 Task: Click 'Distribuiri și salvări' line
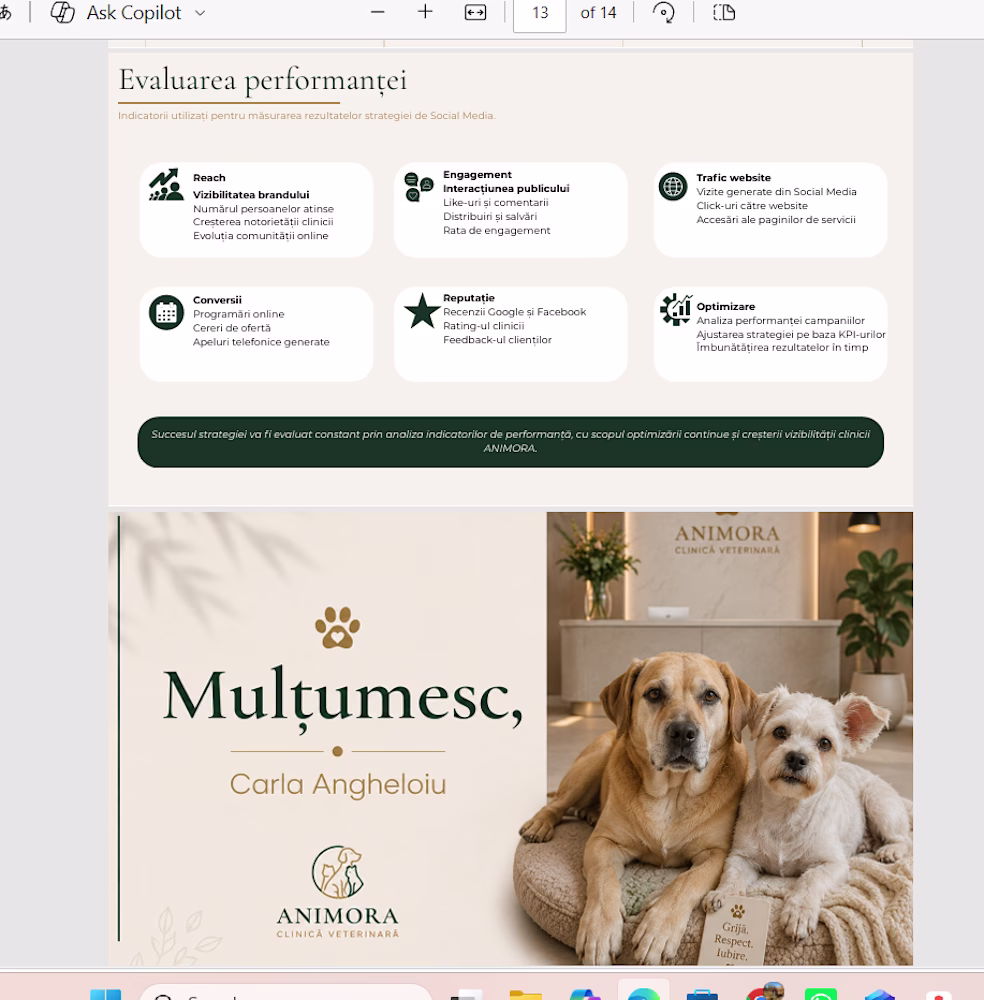click(490, 217)
